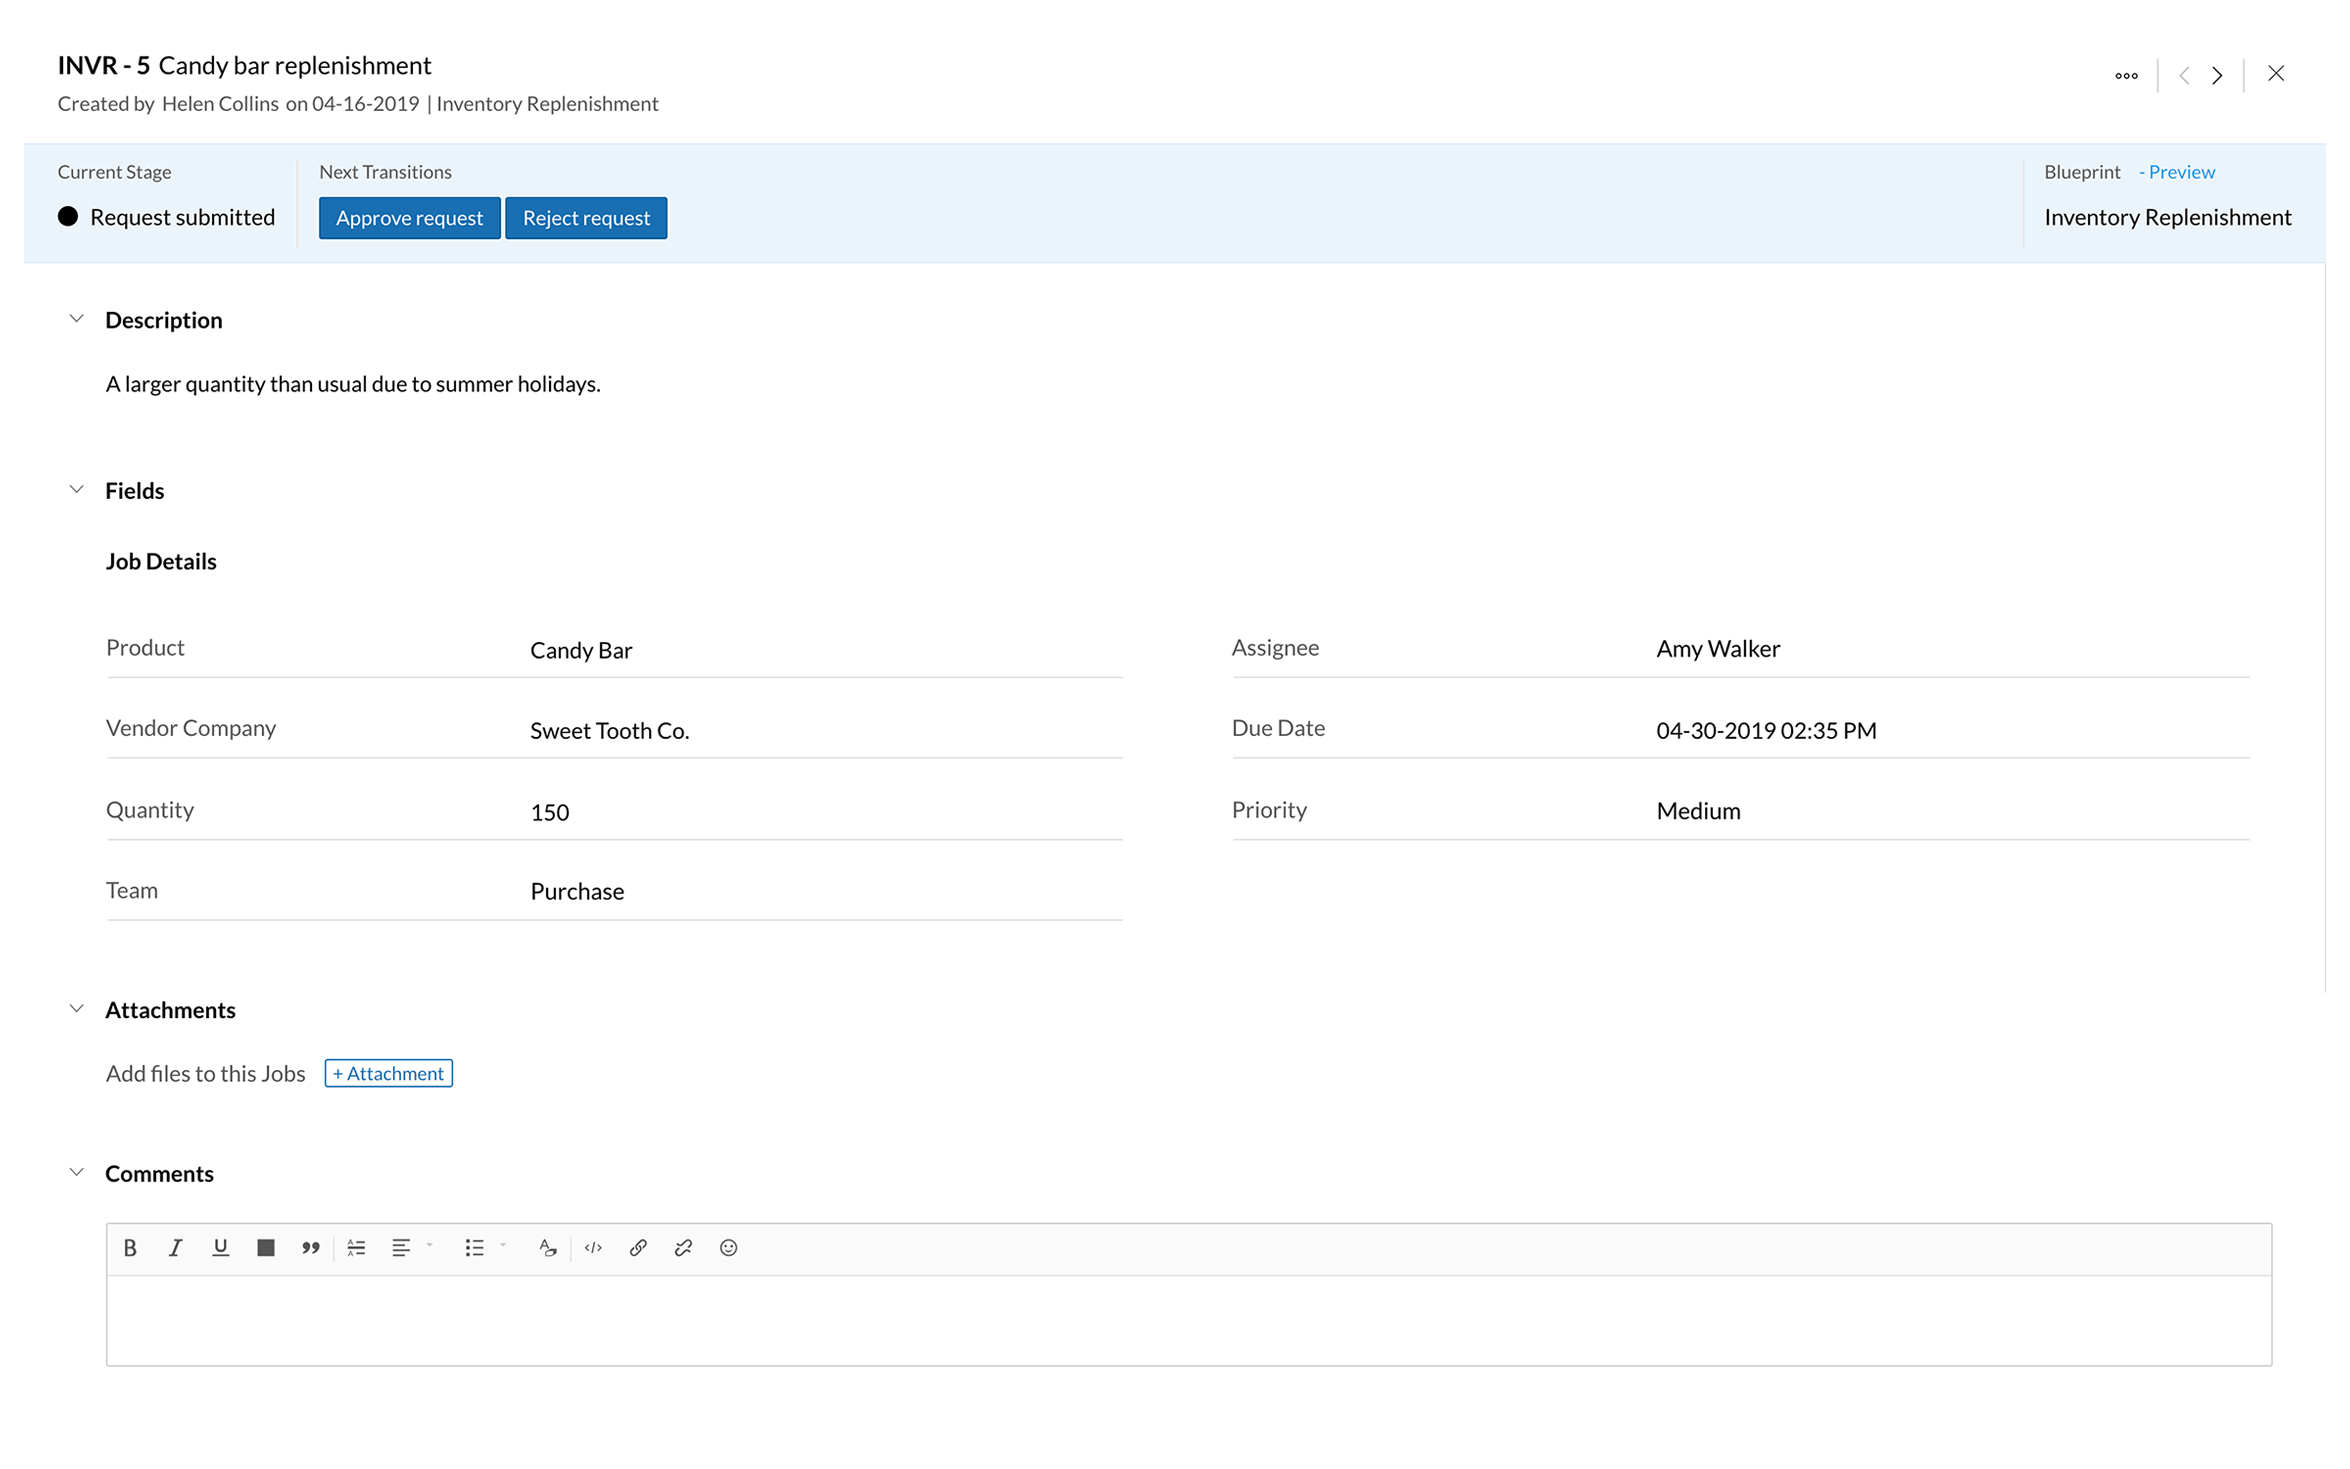Clear formatting with the eraser icon
This screenshot has height=1469, width=2350.
point(547,1247)
